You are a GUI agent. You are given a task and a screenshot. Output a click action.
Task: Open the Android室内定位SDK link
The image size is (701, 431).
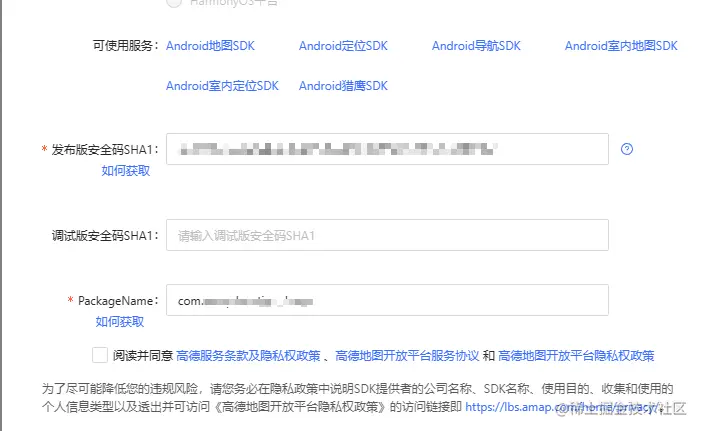[222, 85]
